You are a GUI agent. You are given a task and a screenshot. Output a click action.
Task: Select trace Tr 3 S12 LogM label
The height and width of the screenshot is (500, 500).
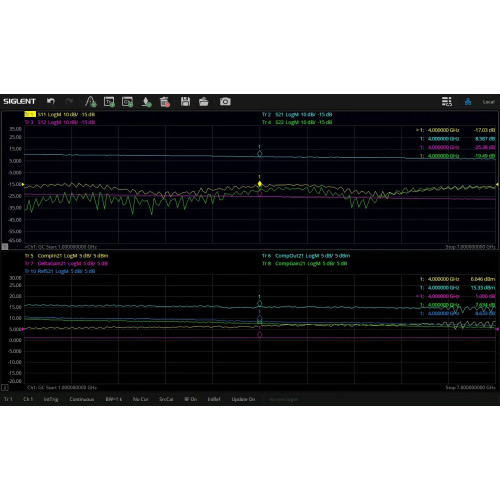60,122
